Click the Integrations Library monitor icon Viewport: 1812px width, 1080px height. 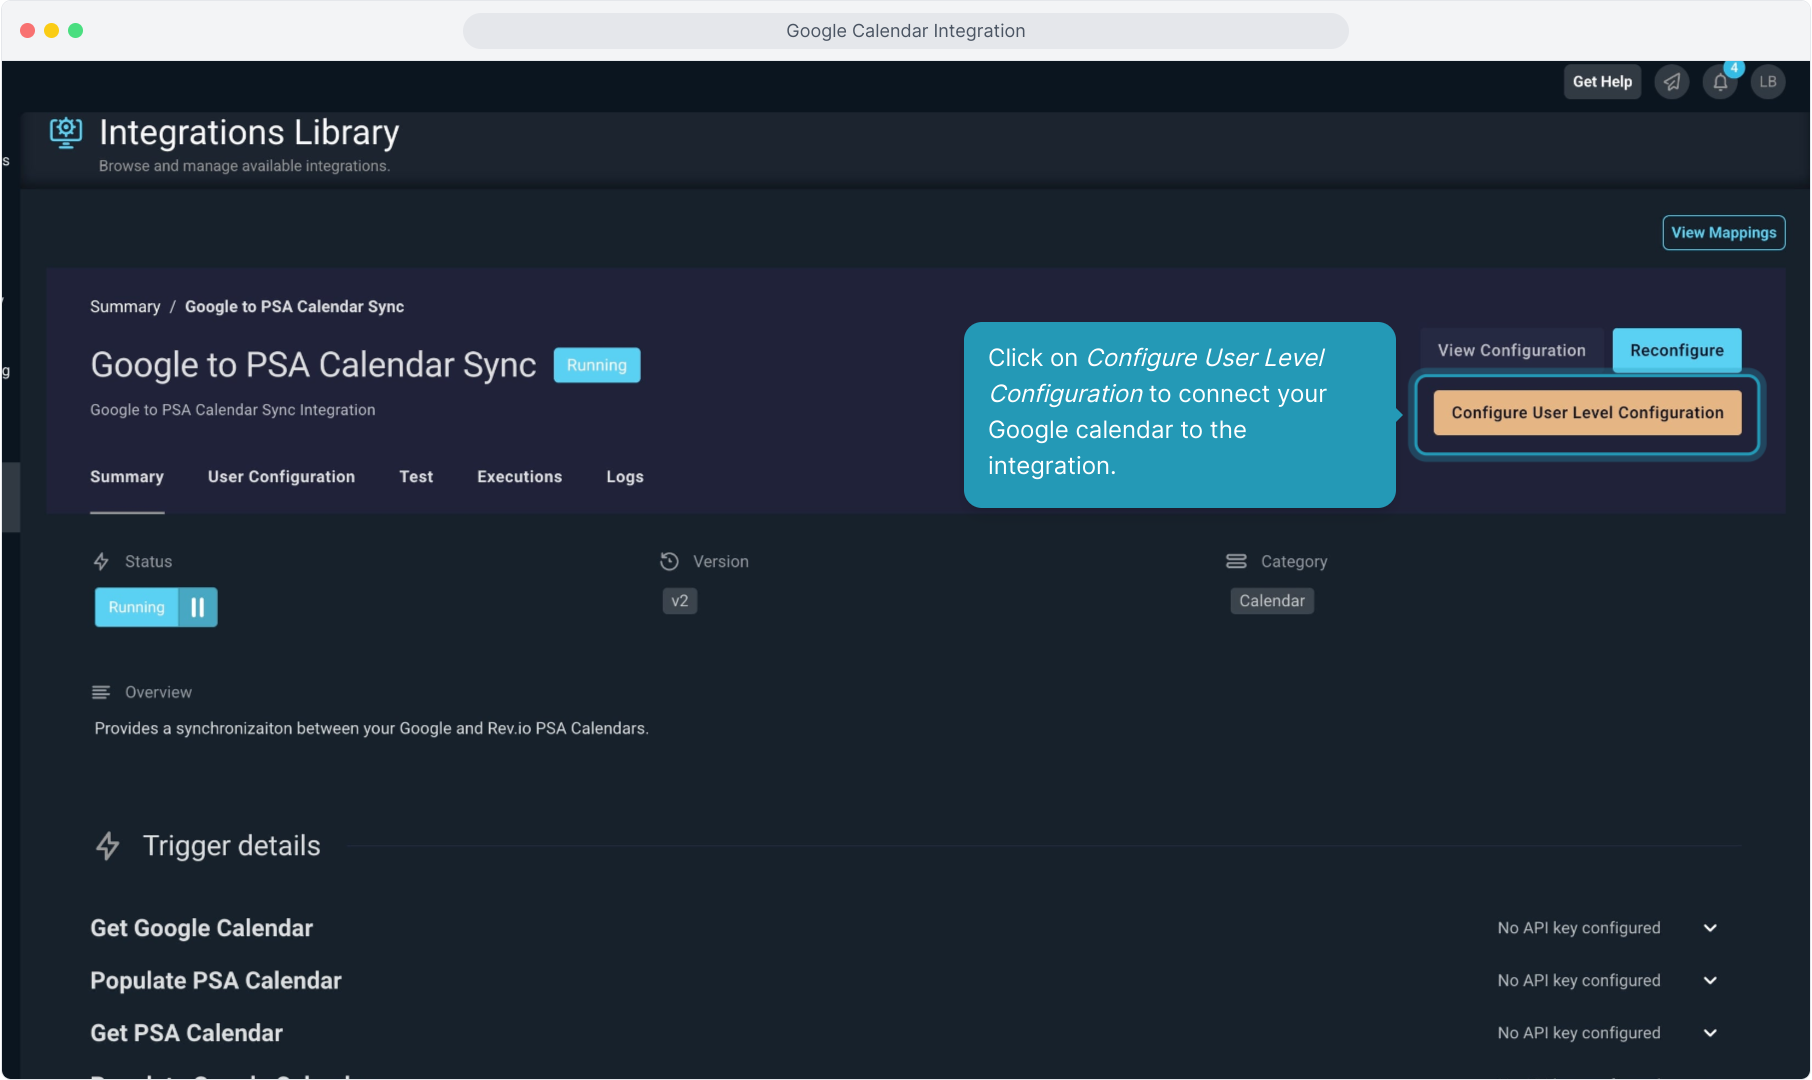(66, 132)
